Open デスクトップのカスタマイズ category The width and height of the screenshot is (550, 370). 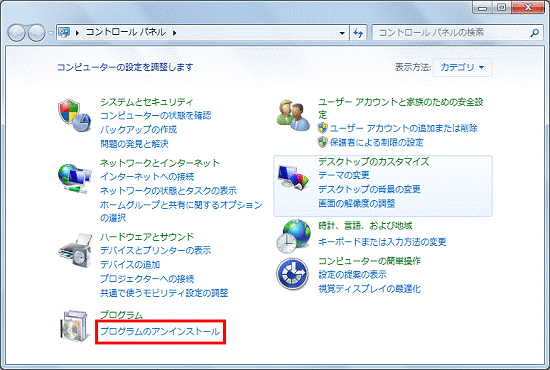pyautogui.click(x=374, y=162)
